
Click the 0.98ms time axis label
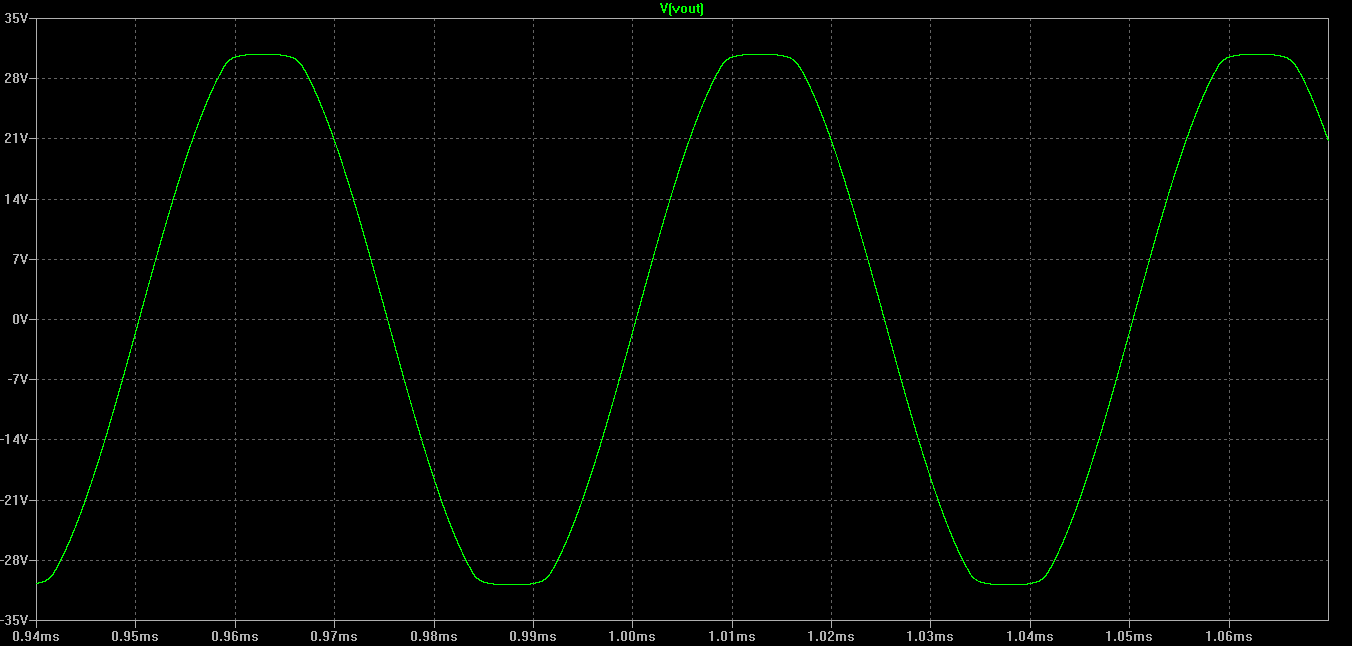click(x=434, y=636)
